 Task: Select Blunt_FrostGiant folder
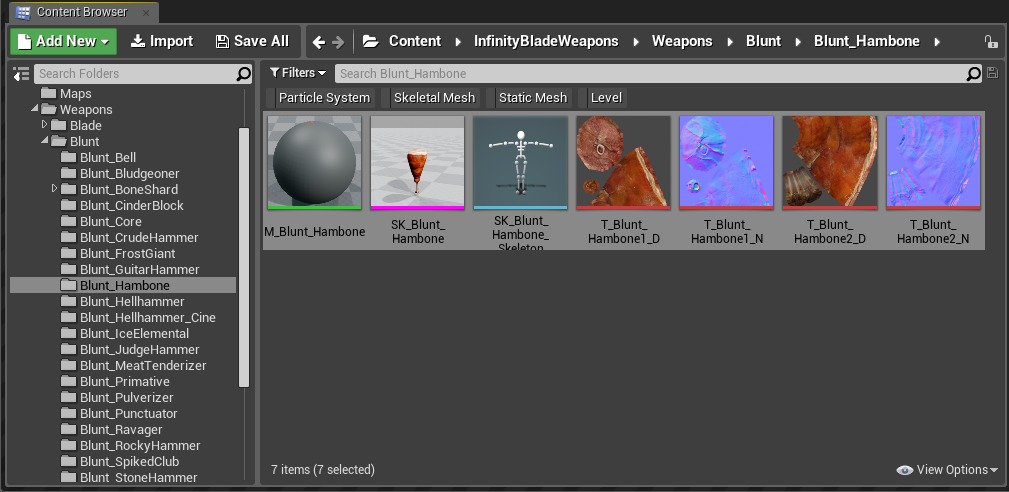(119, 254)
